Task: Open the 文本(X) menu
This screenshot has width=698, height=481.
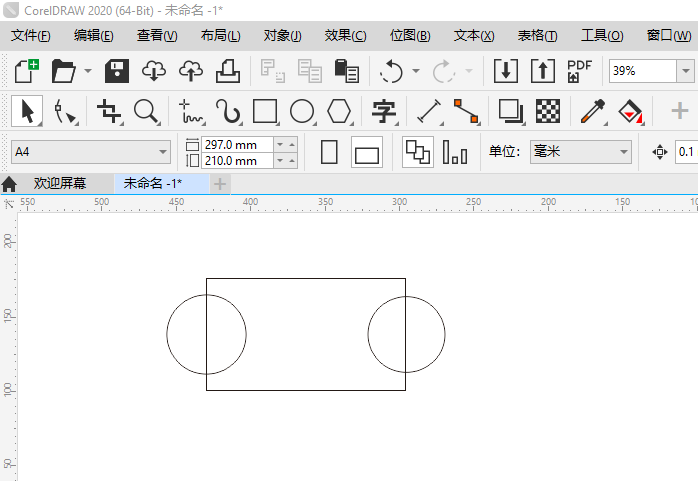Action: 474,36
